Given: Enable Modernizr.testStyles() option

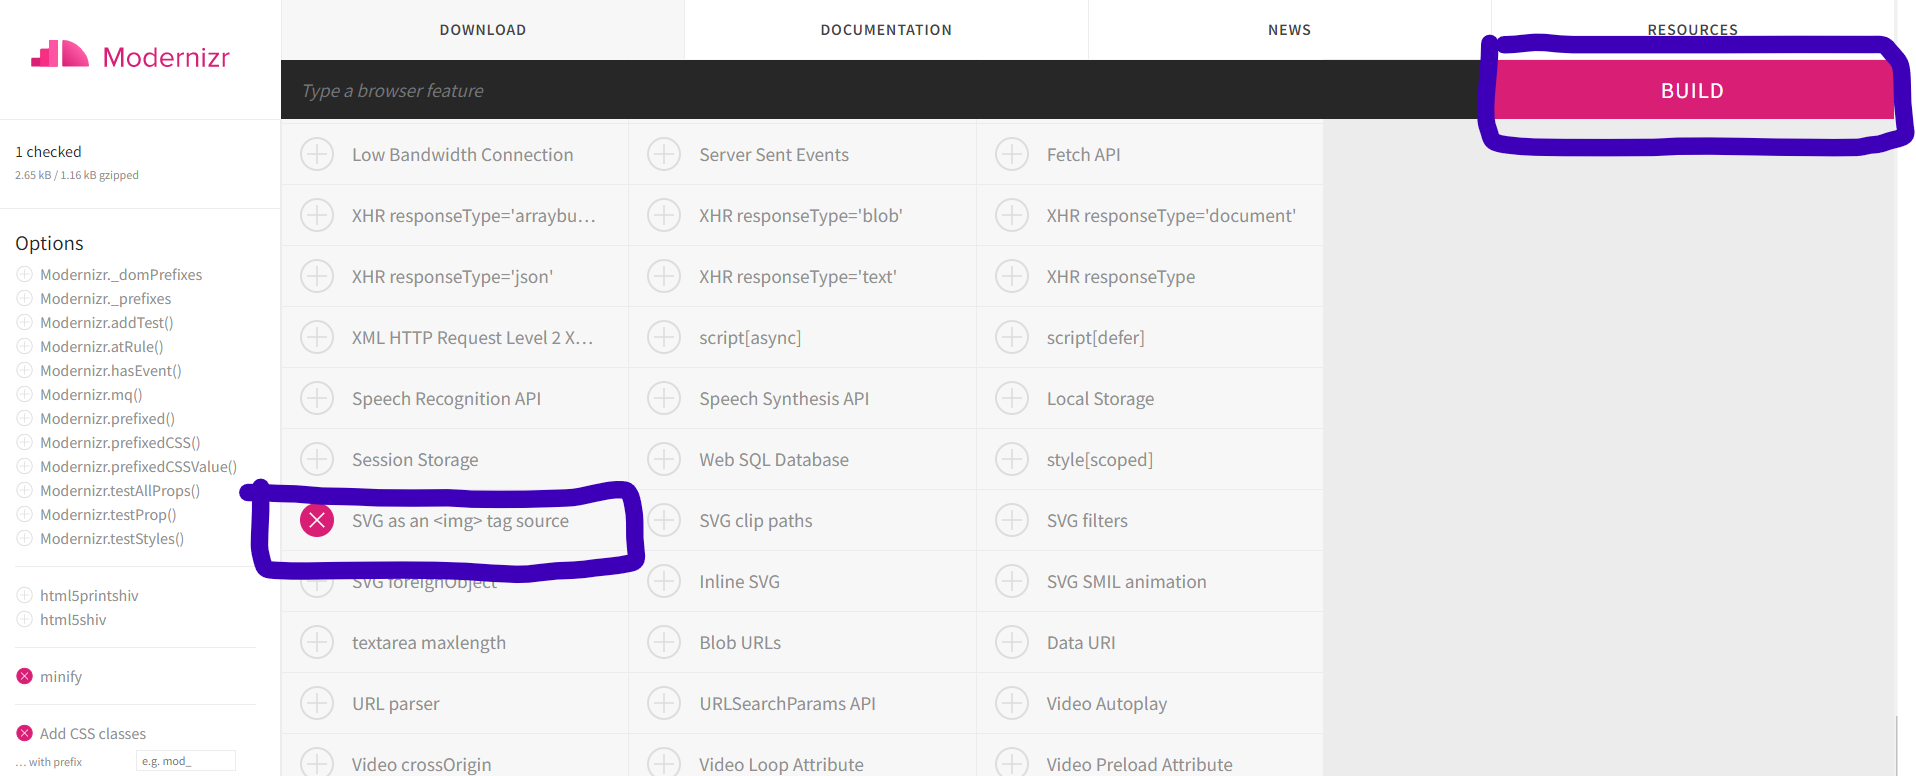Looking at the screenshot, I should click(x=25, y=538).
